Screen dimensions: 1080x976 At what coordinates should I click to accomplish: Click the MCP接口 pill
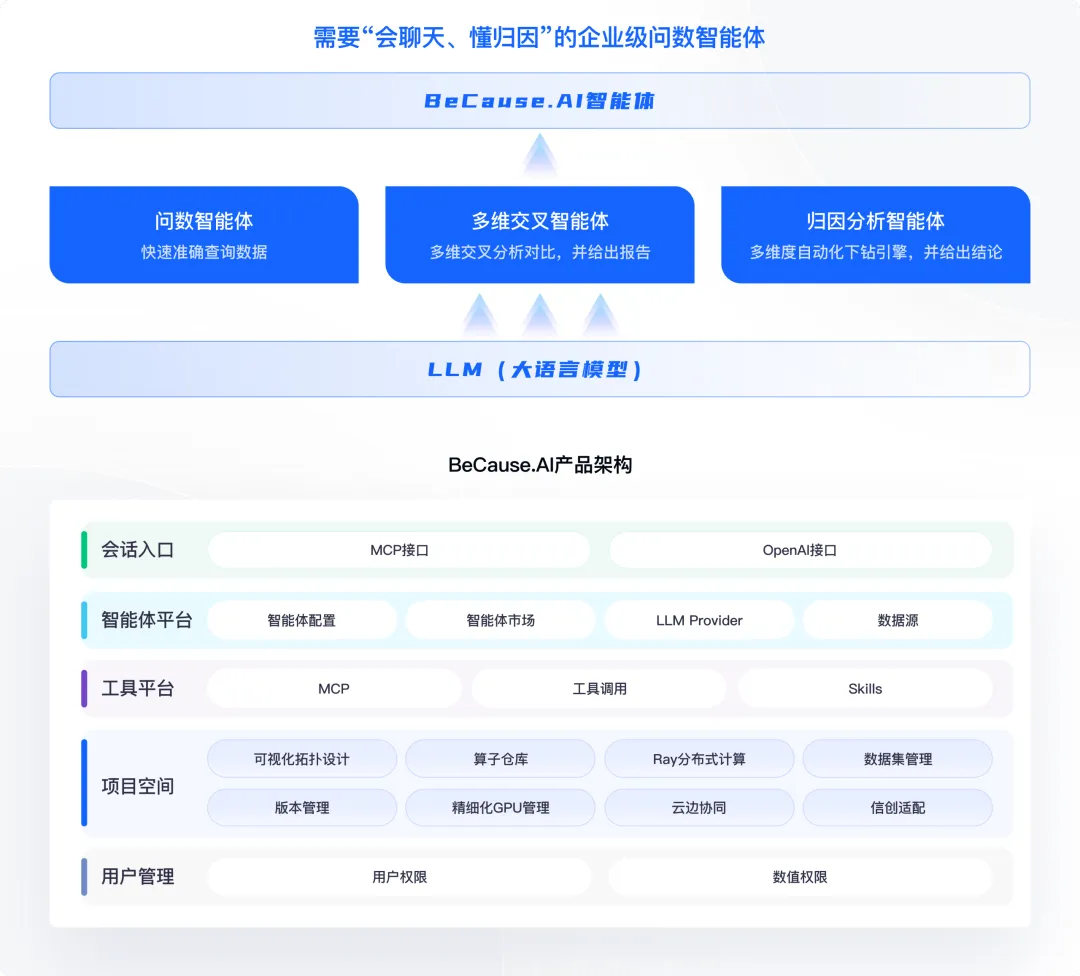399,550
